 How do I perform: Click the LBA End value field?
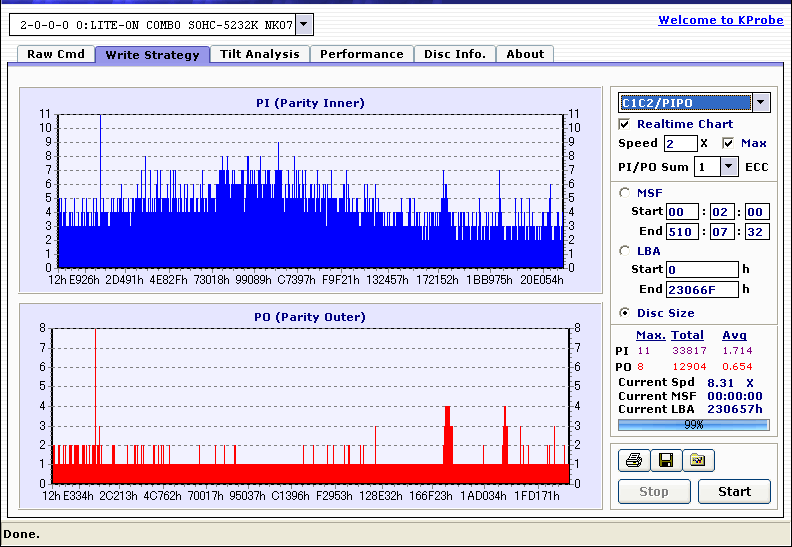coord(702,289)
